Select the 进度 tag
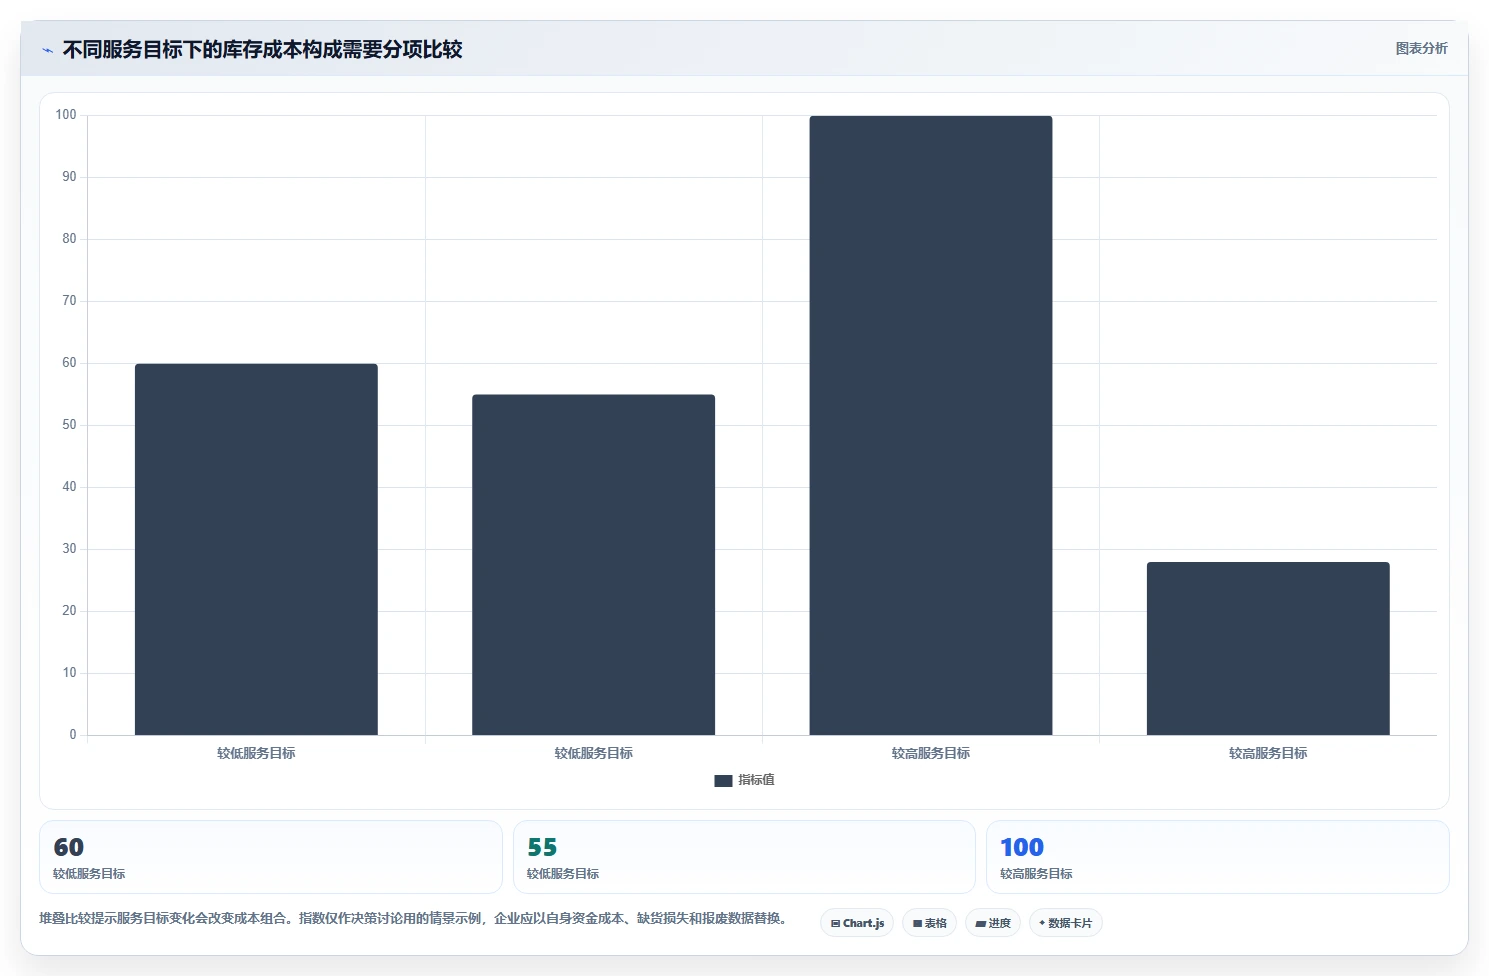This screenshot has height=976, width=1489. coord(993,923)
